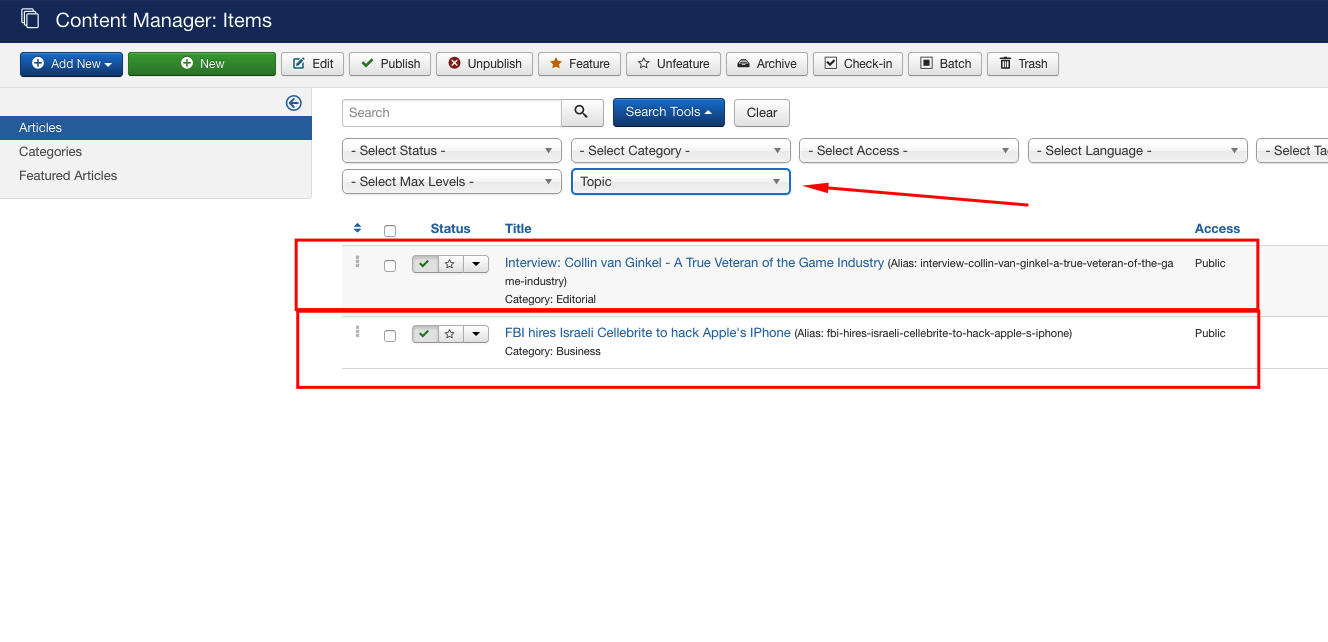Click the Content Manager: Items page title
Screen dimensions: 1328x642
coord(164,20)
